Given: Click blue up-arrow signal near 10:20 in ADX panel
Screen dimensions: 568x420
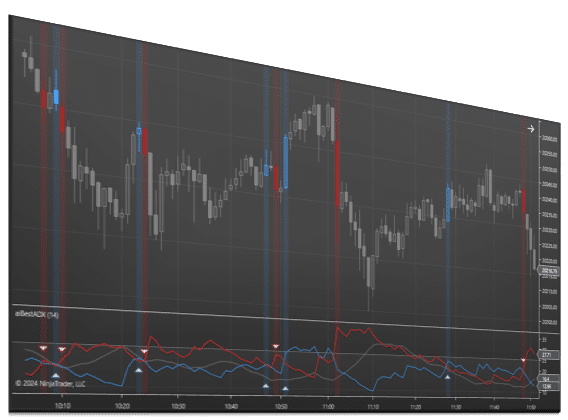Looking at the screenshot, I should pyautogui.click(x=139, y=370).
